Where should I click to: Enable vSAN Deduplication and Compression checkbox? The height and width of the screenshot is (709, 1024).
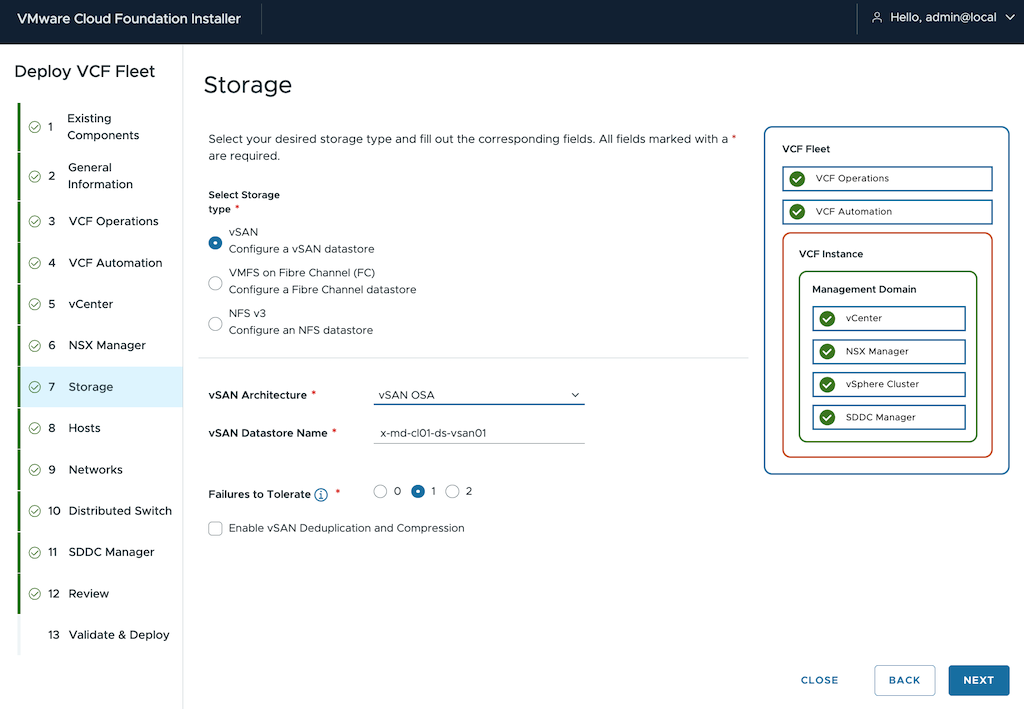pyautogui.click(x=215, y=528)
